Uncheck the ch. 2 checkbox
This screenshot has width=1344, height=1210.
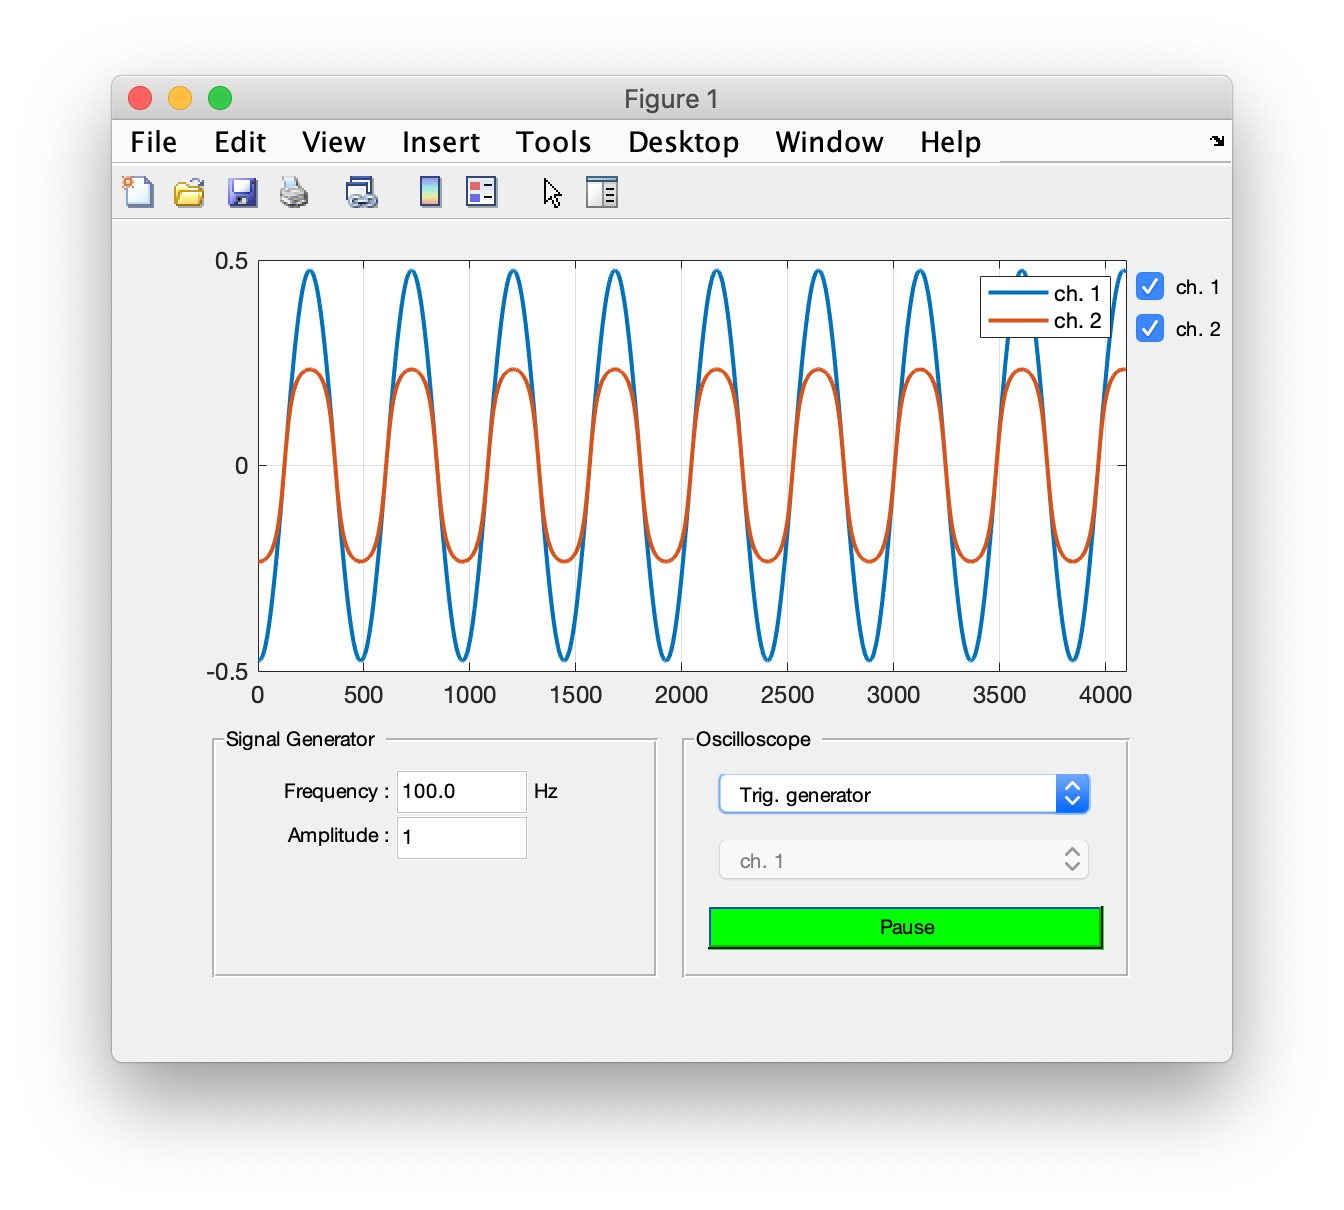(1150, 328)
